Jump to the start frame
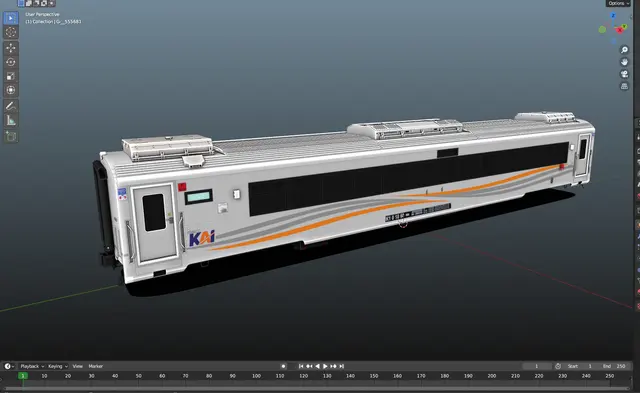Image resolution: width=640 pixels, height=393 pixels. click(301, 366)
